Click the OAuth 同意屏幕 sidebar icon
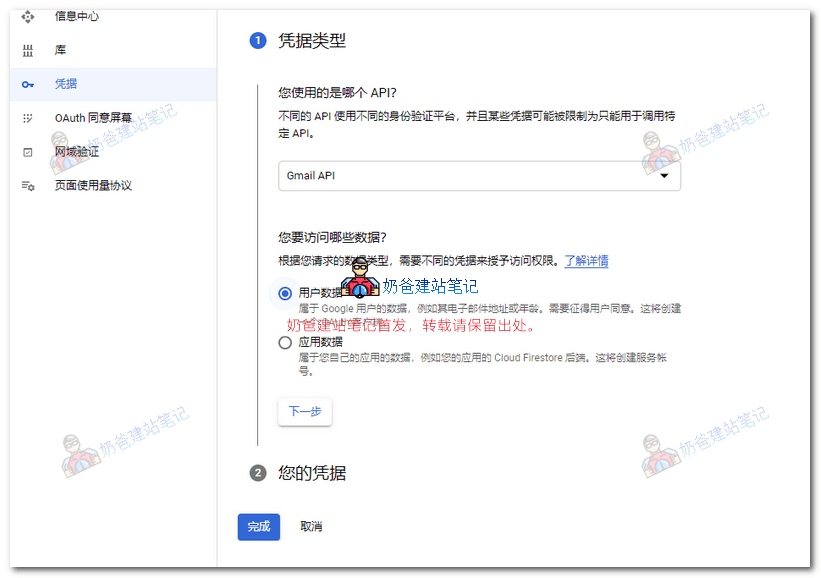This screenshot has height=578, width=821. pos(26,118)
